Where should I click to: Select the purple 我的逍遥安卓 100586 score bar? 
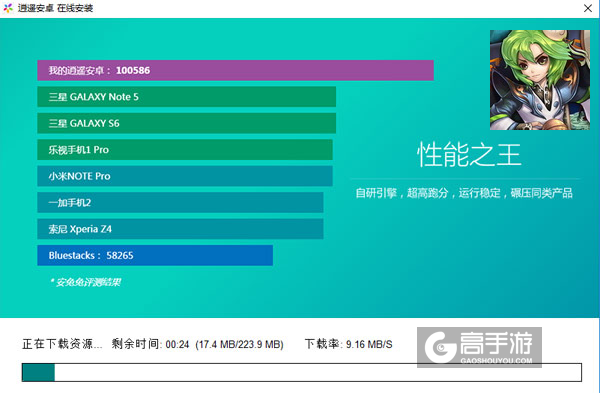[x=235, y=70]
